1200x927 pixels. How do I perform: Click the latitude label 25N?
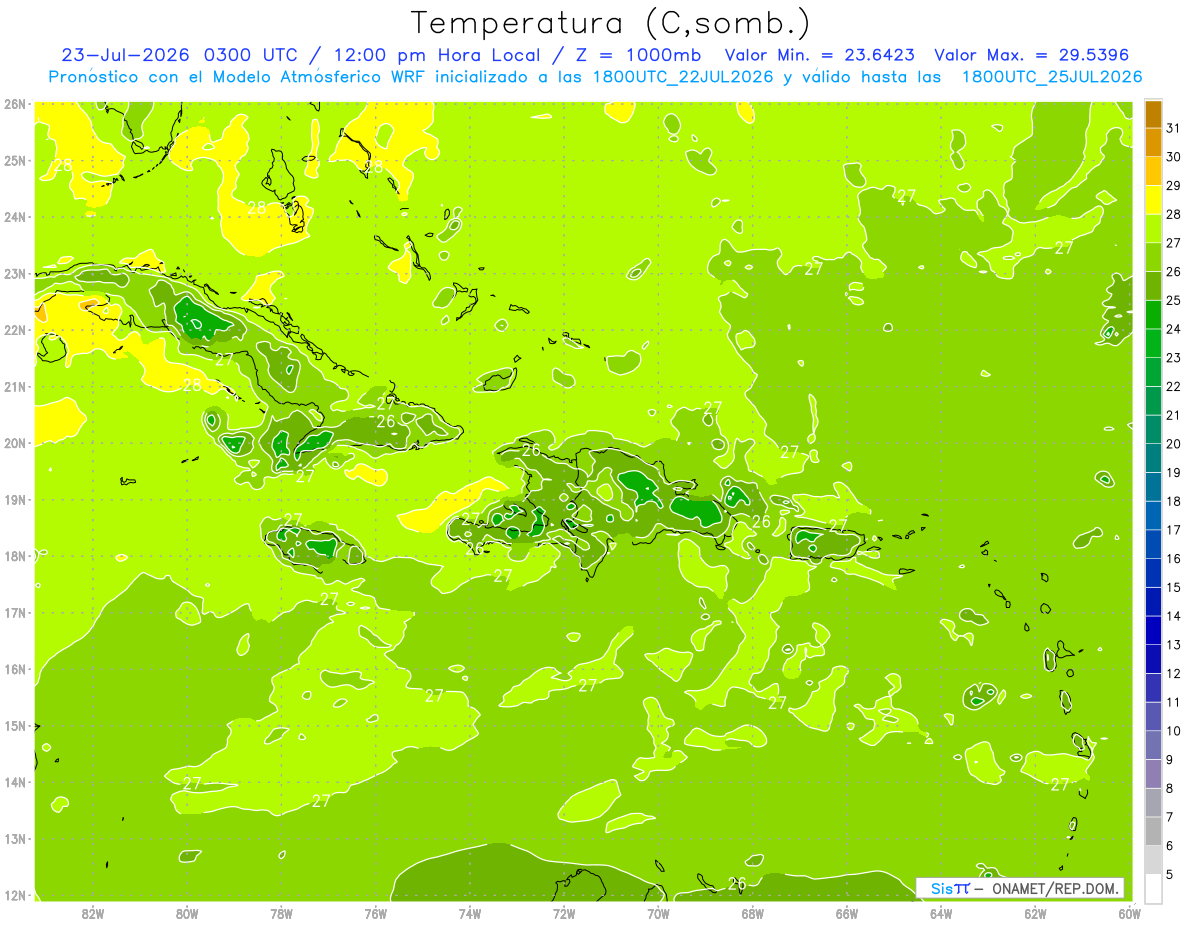[14, 161]
